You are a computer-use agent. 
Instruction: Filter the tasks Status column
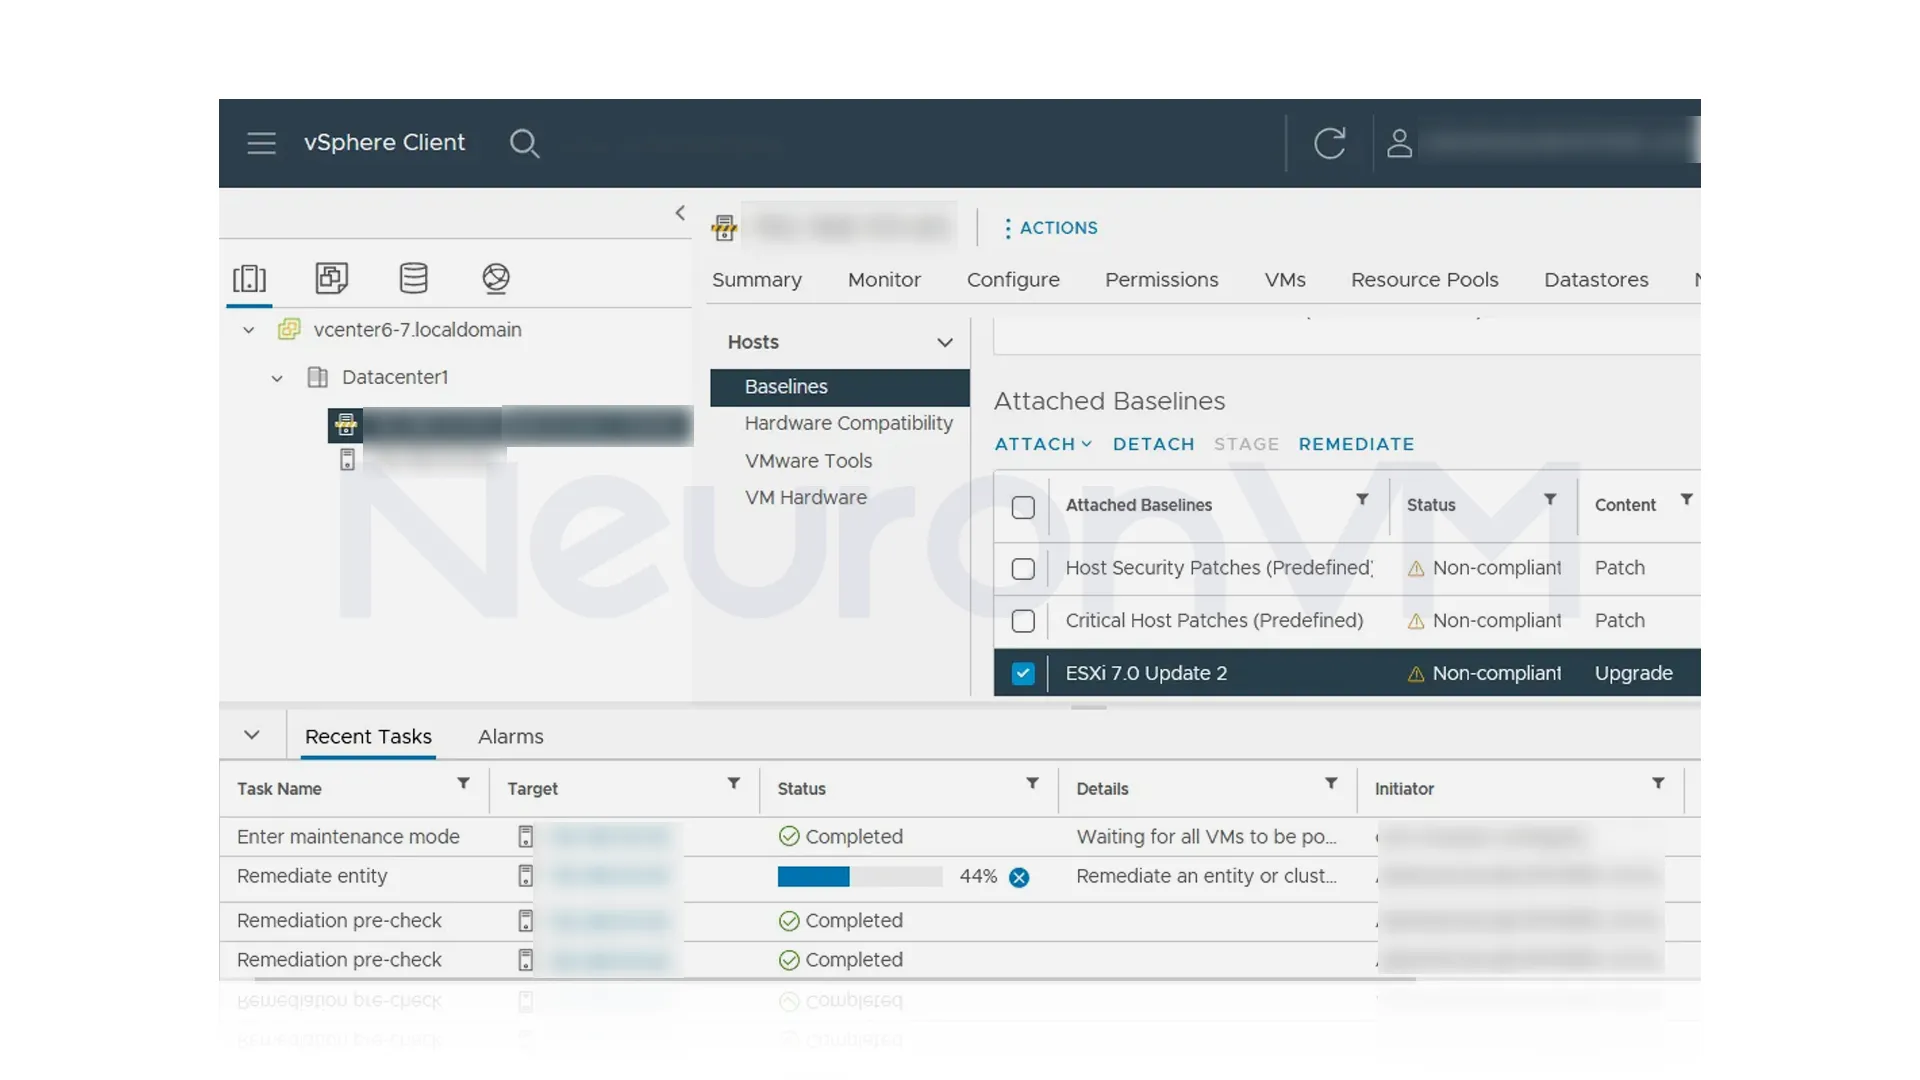coord(1032,783)
